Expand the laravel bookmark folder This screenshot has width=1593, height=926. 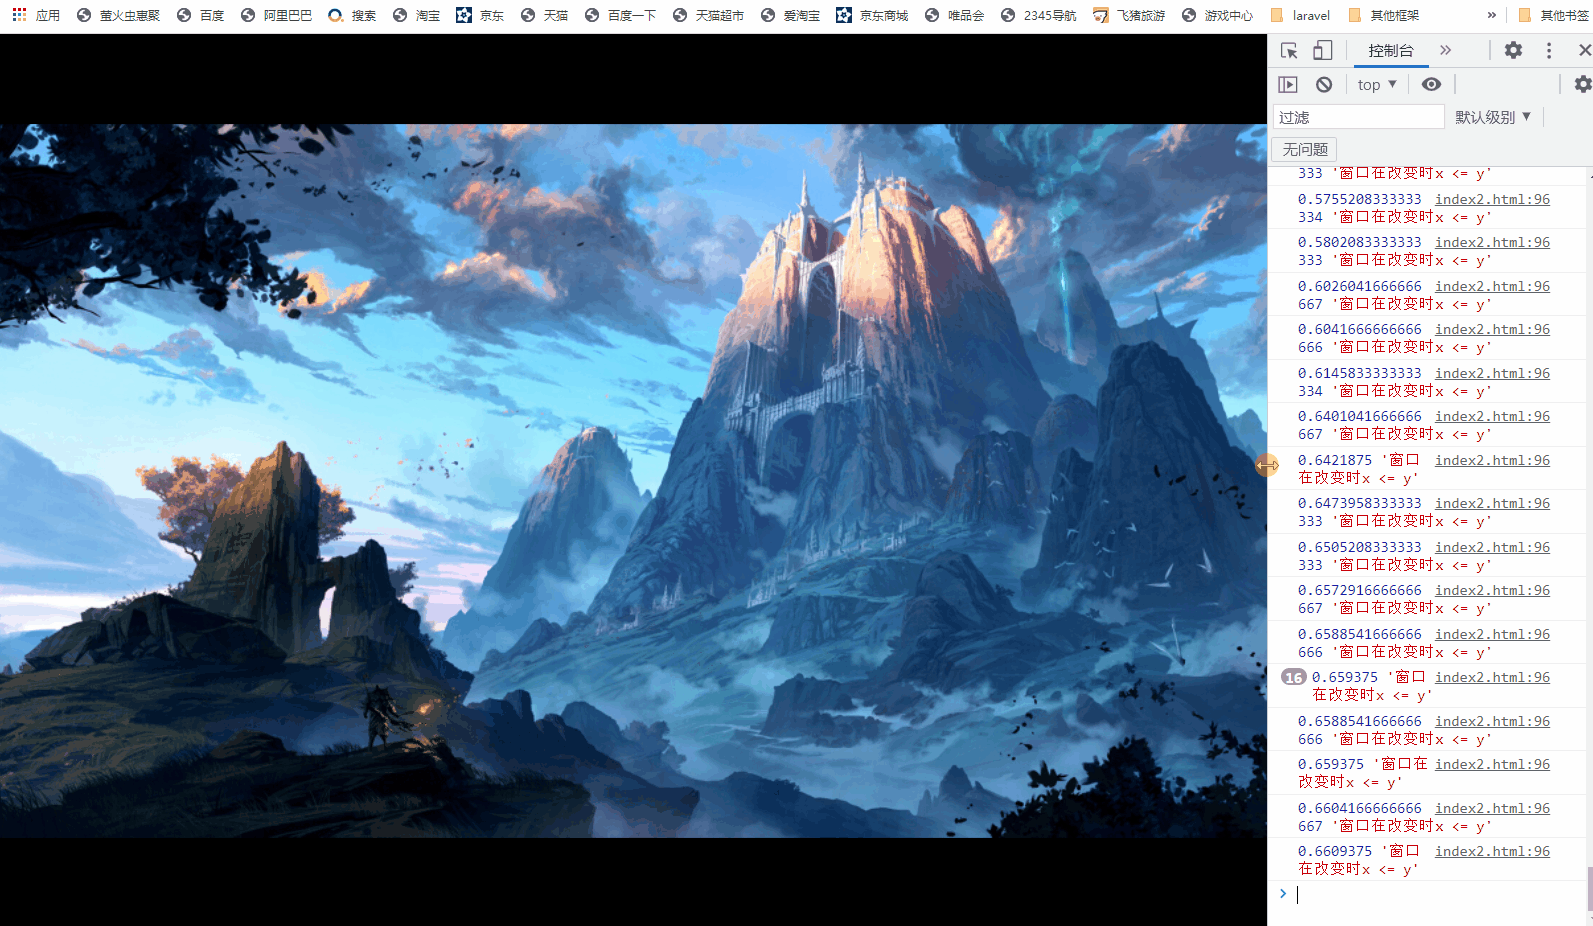(x=1300, y=15)
